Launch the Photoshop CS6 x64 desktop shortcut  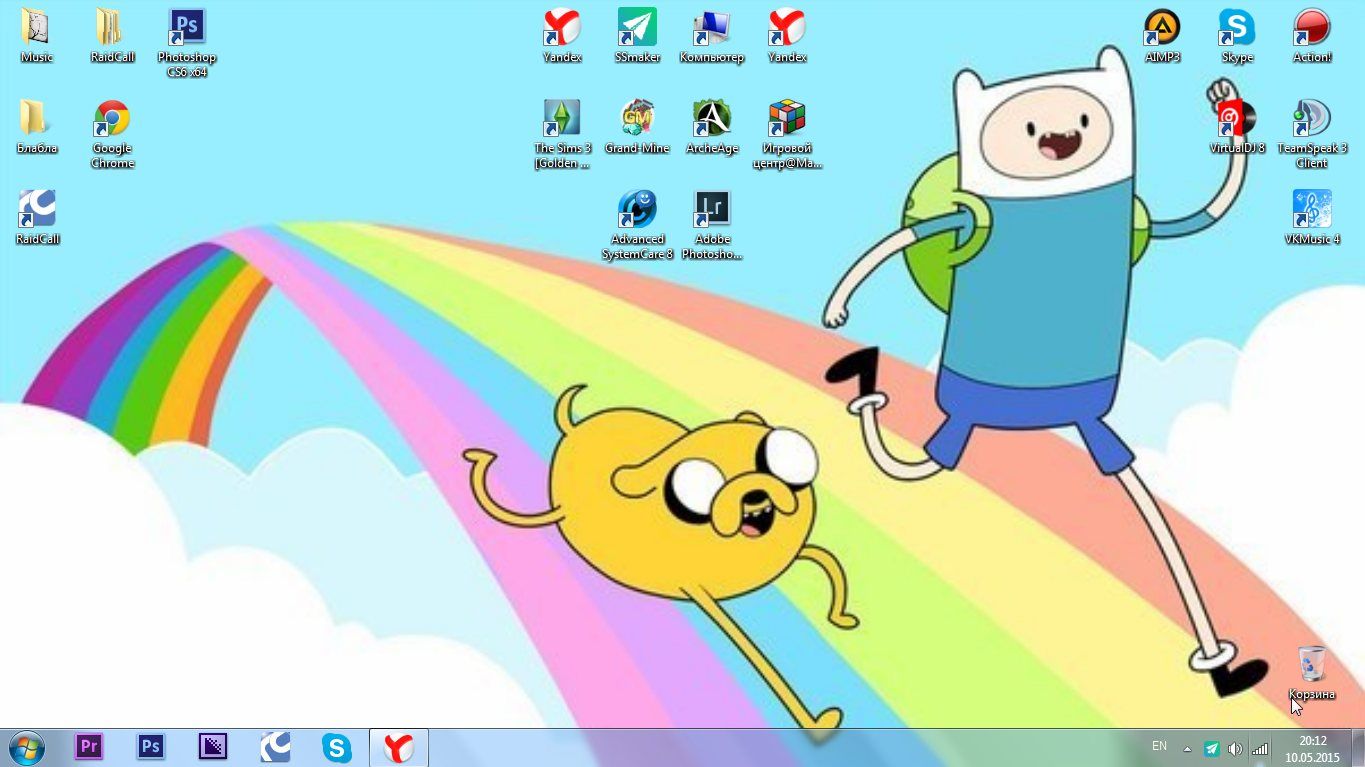pyautogui.click(x=187, y=43)
